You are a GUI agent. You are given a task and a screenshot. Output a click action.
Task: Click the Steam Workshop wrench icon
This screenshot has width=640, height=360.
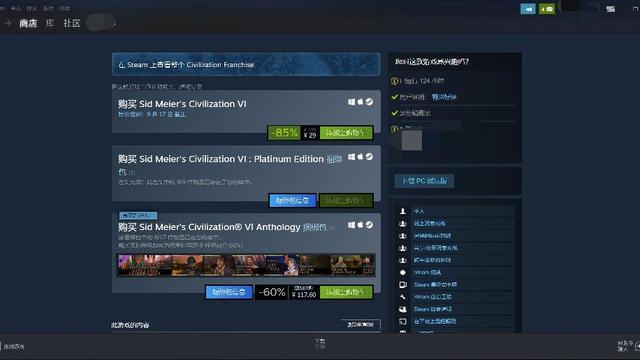(x=402, y=297)
